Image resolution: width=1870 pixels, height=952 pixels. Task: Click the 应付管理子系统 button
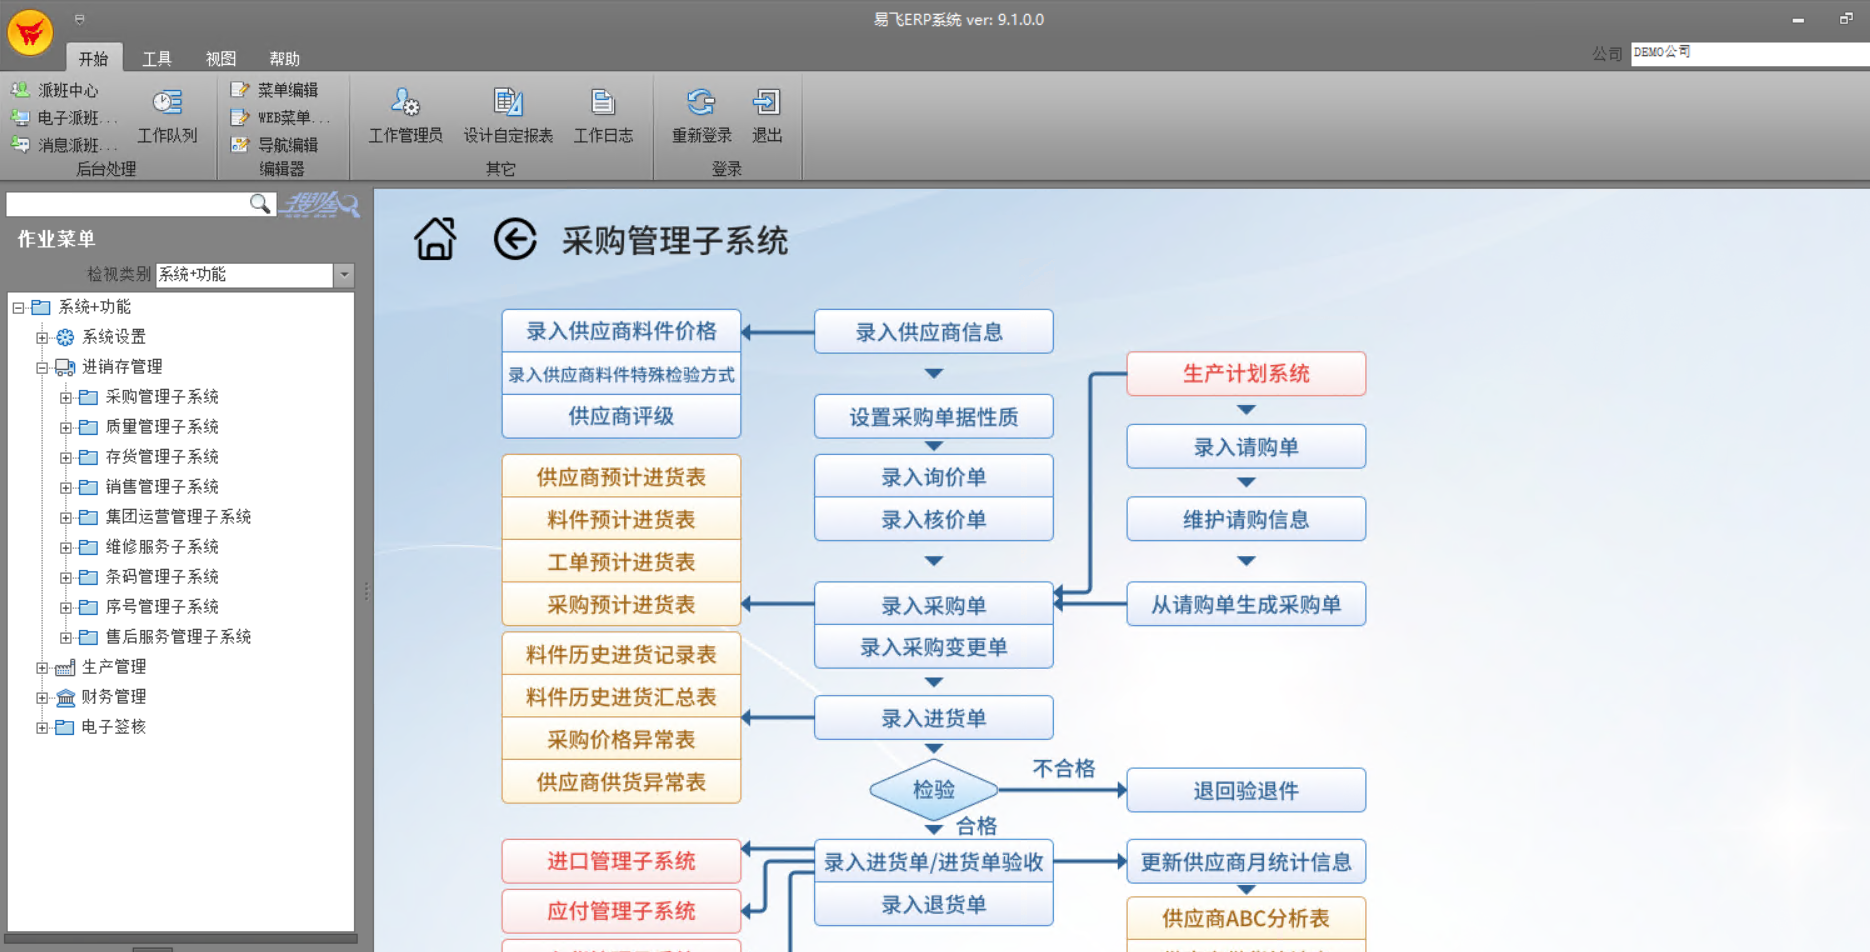coord(621,911)
